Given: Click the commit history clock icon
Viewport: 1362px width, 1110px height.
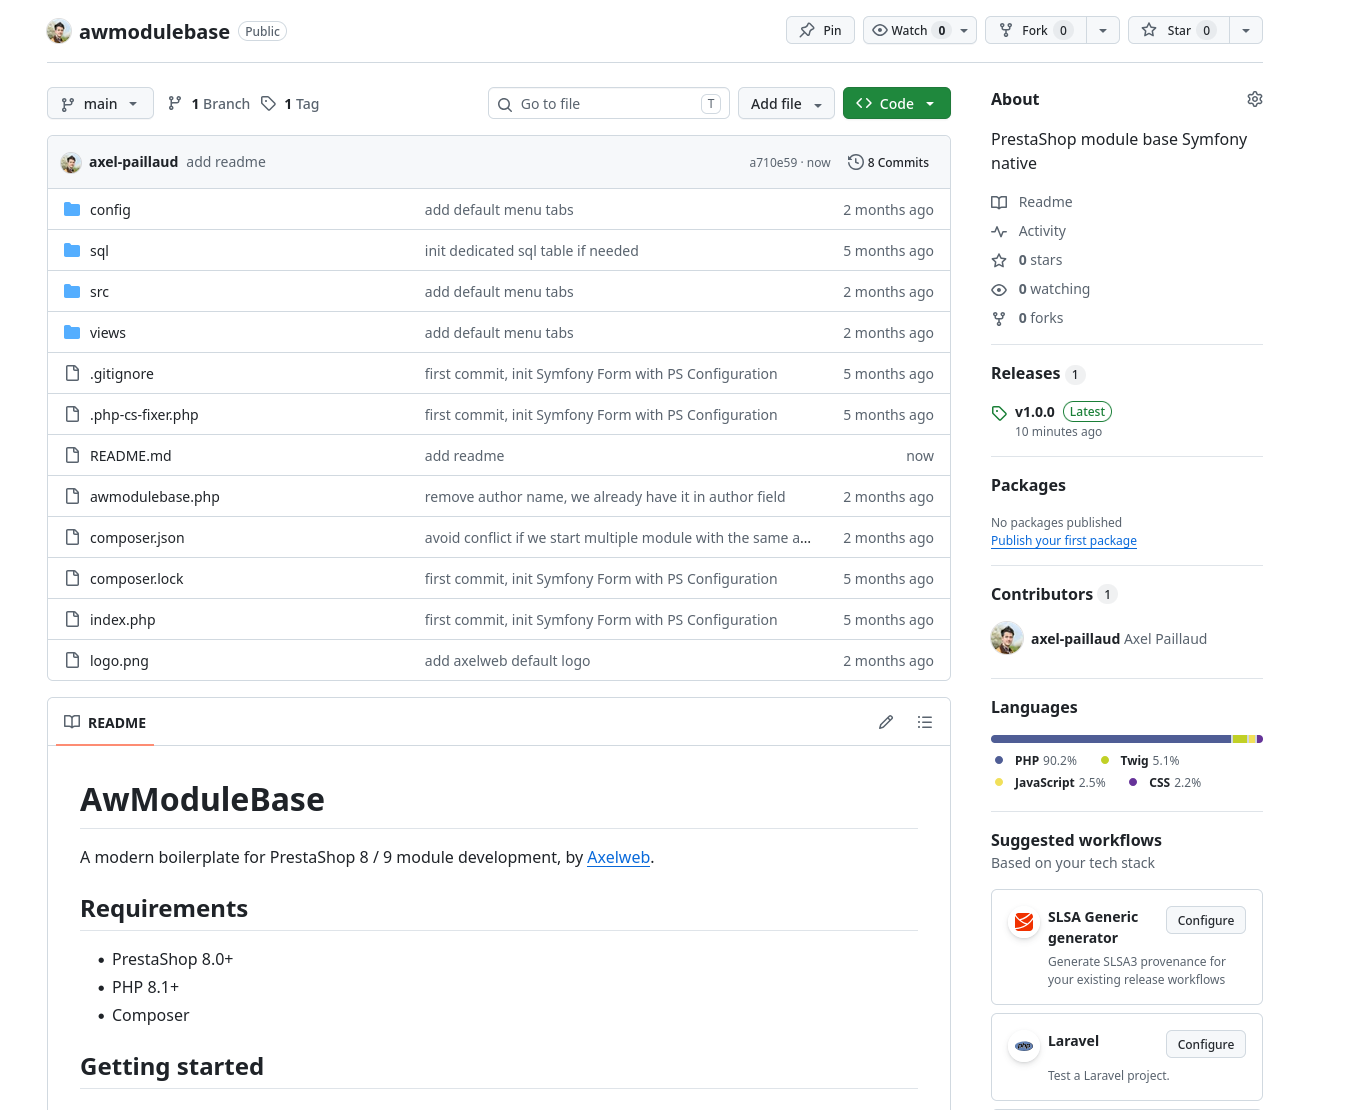Looking at the screenshot, I should (855, 162).
